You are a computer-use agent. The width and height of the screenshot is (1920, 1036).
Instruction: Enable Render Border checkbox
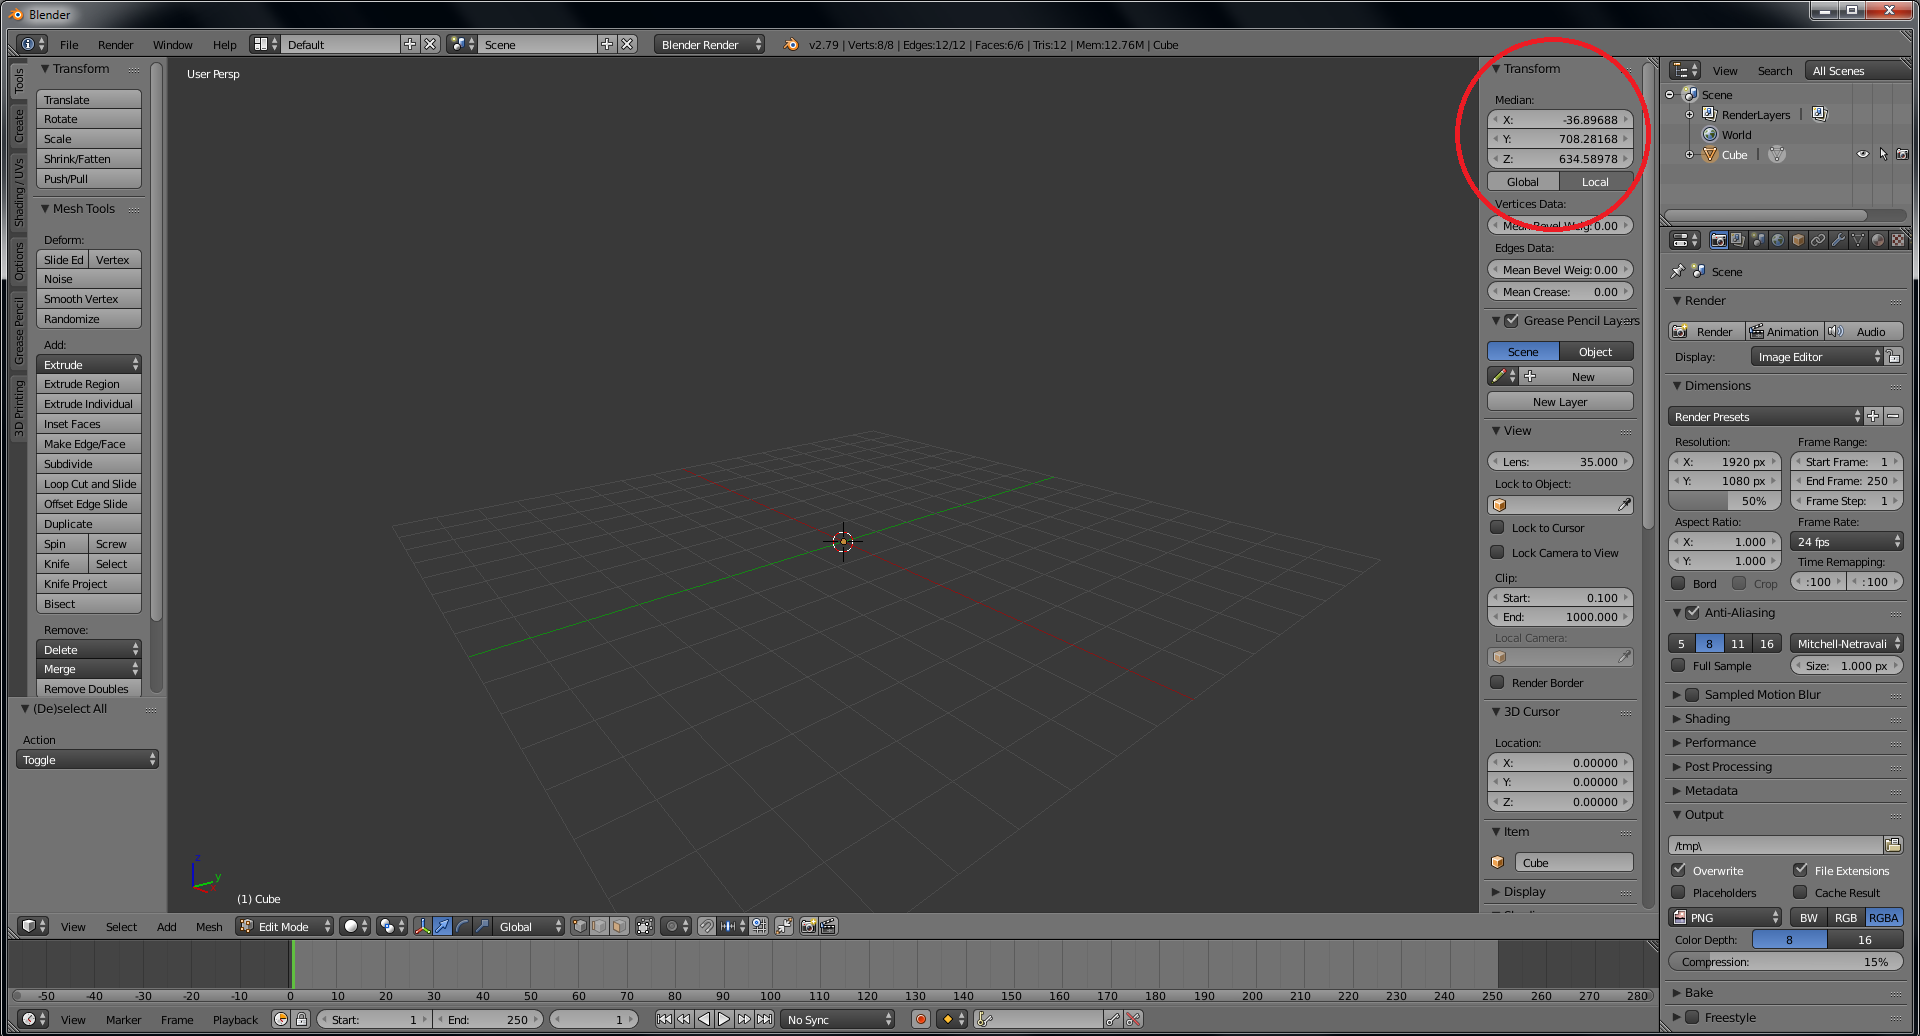click(x=1497, y=682)
